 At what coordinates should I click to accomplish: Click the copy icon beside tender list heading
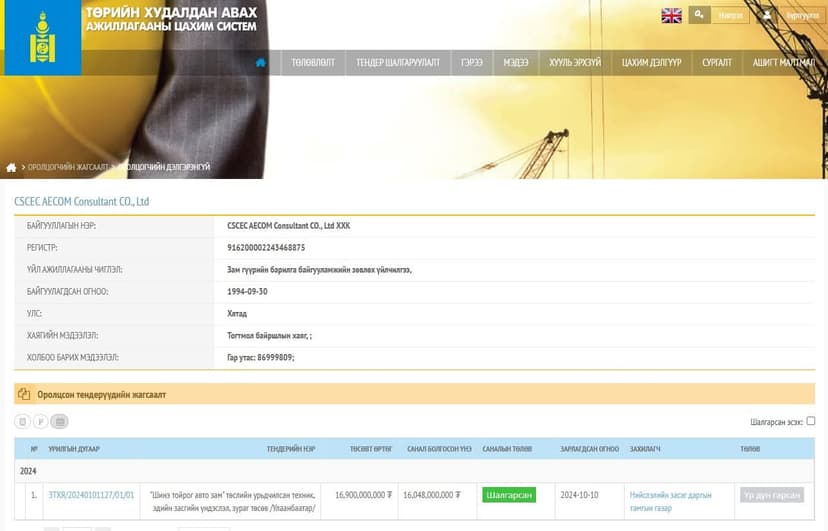24,394
